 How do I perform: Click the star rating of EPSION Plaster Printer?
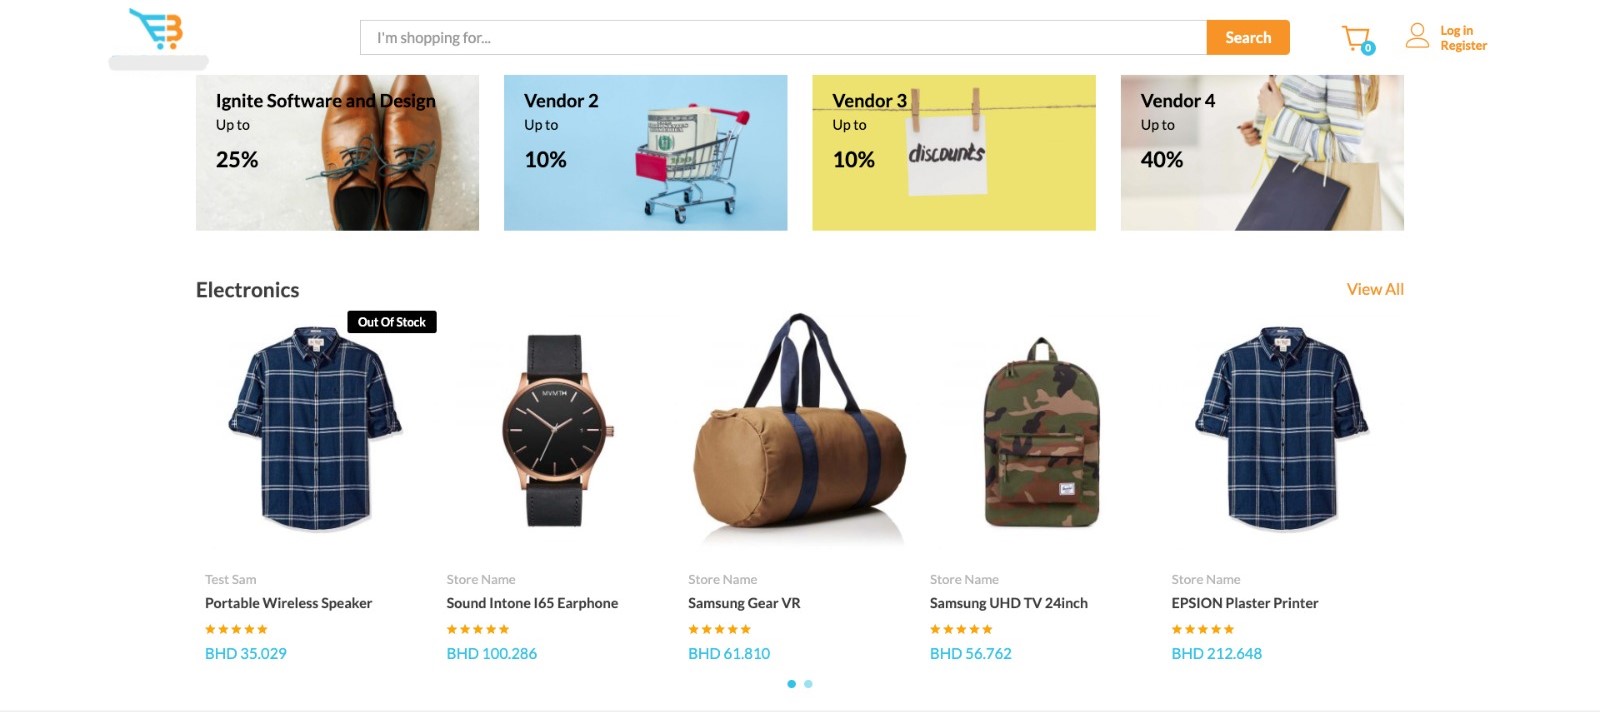point(1202,629)
